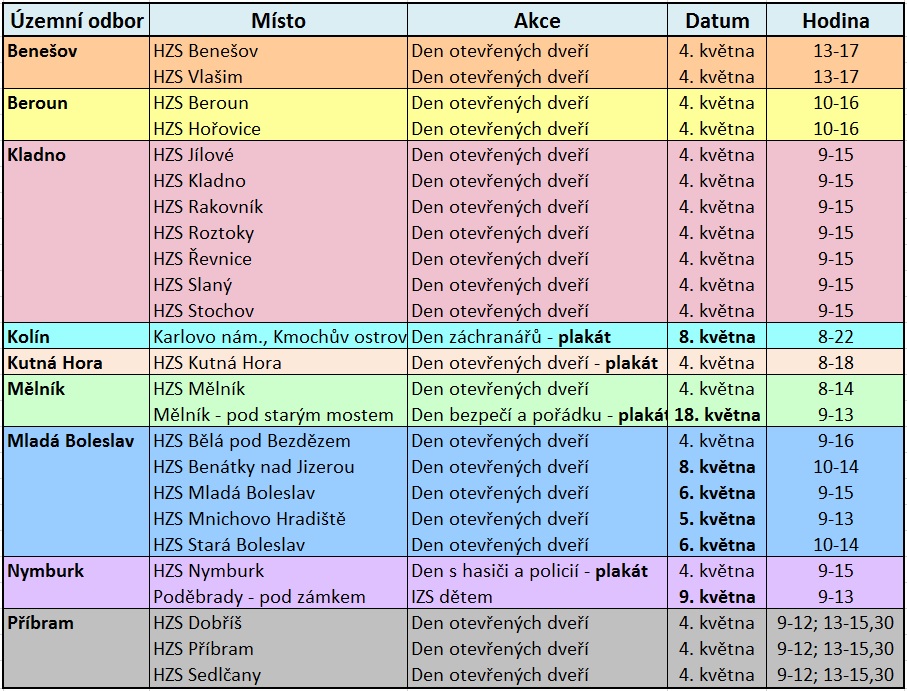This screenshot has width=907, height=691.
Task: Select the Datum column header
Action: pos(717,20)
